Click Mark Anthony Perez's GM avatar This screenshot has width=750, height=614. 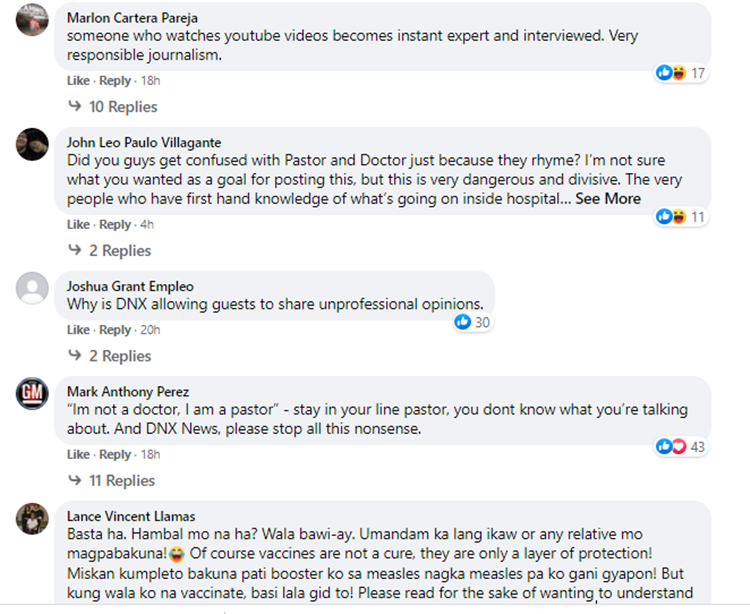(33, 394)
